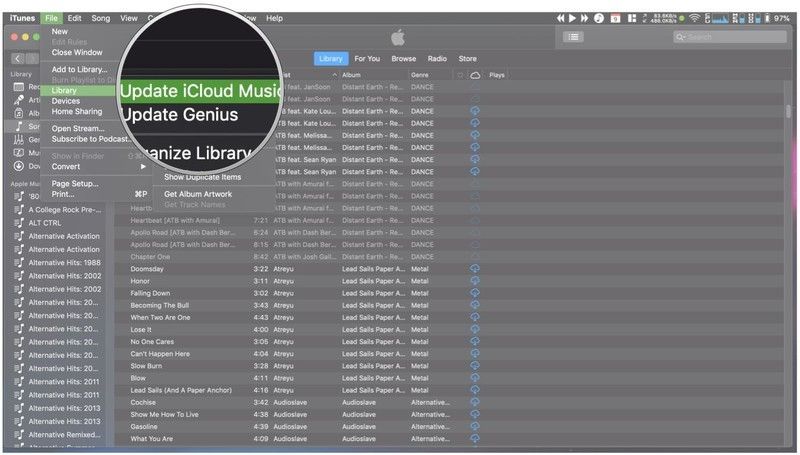Open the A College Rock Pre- playlist
This screenshot has width=800, height=455.
click(65, 210)
